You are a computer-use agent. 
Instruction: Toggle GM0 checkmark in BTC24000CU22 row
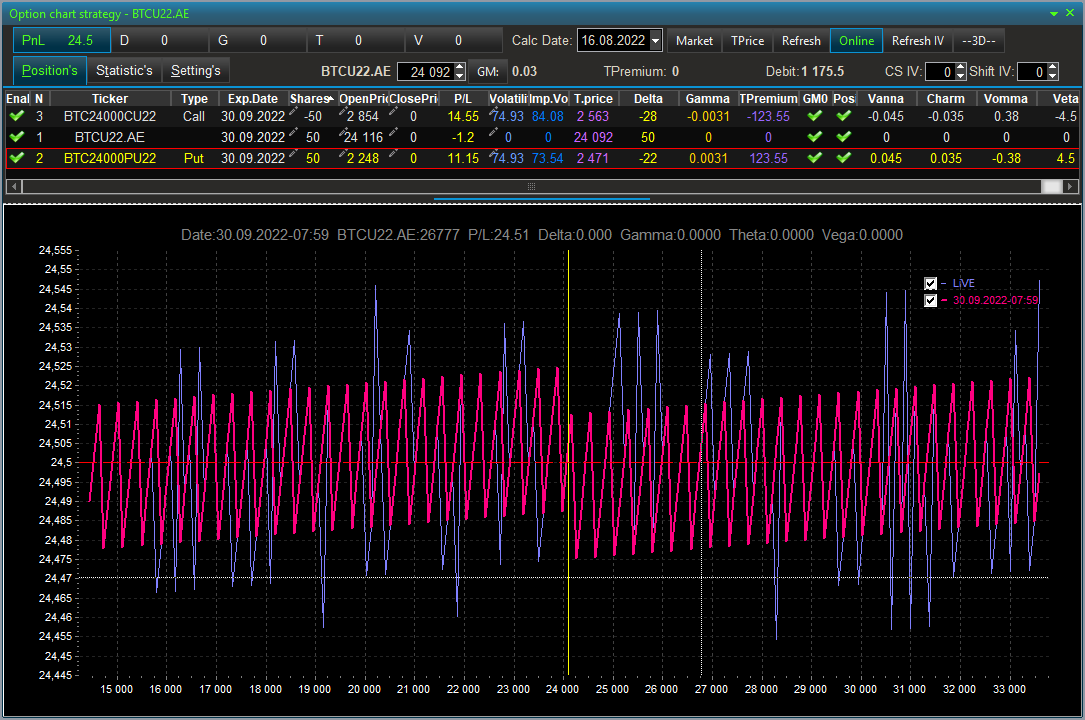tap(815, 116)
